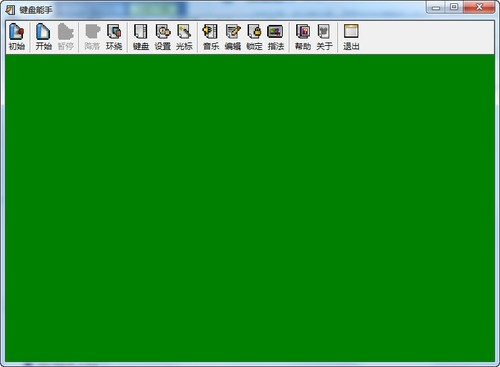Image resolution: width=500 pixels, height=367 pixels.
Task: Start practice with the 开始 icon
Action: 43,37
